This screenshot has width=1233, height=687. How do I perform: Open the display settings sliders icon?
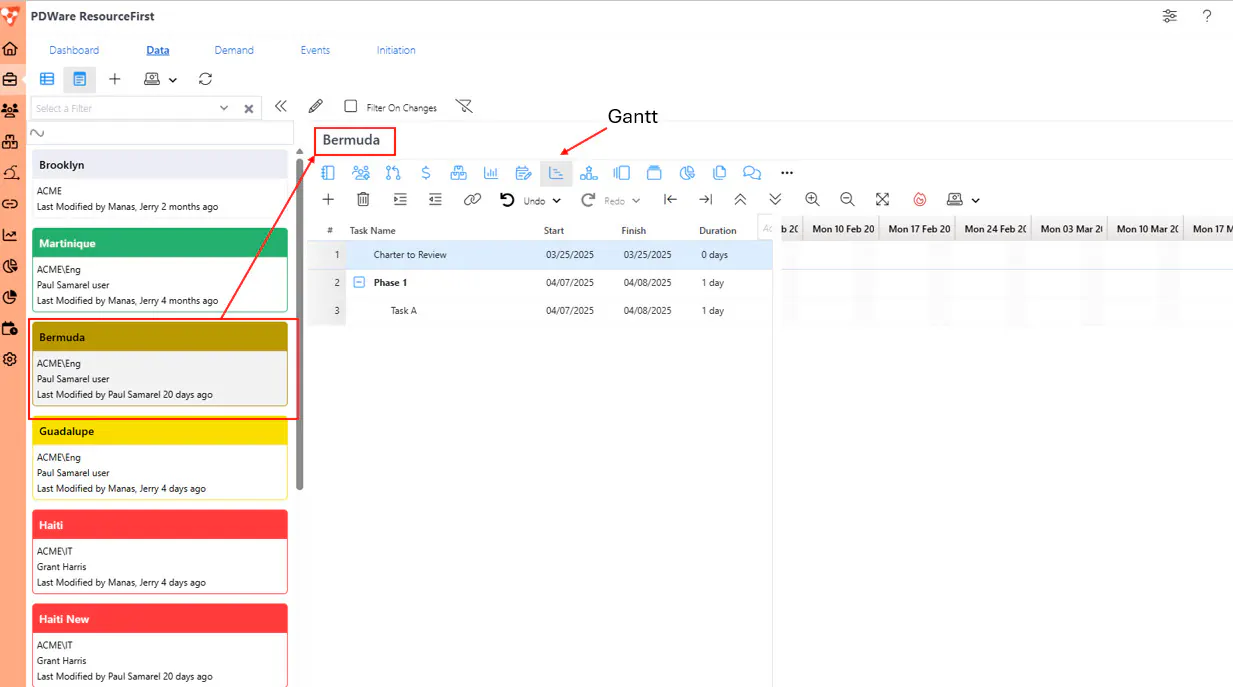(x=1170, y=16)
